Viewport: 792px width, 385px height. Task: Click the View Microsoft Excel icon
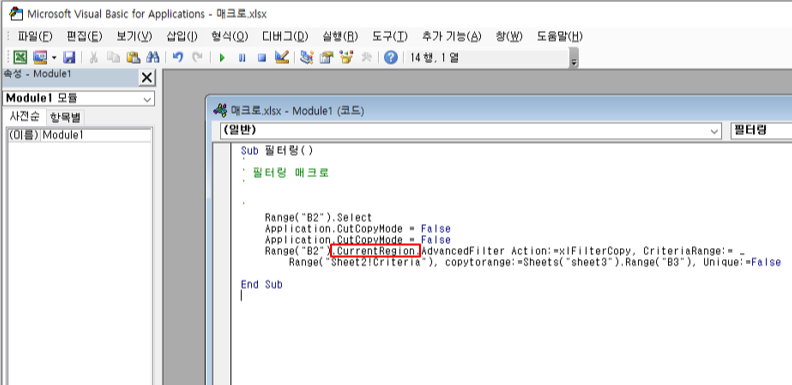20,58
